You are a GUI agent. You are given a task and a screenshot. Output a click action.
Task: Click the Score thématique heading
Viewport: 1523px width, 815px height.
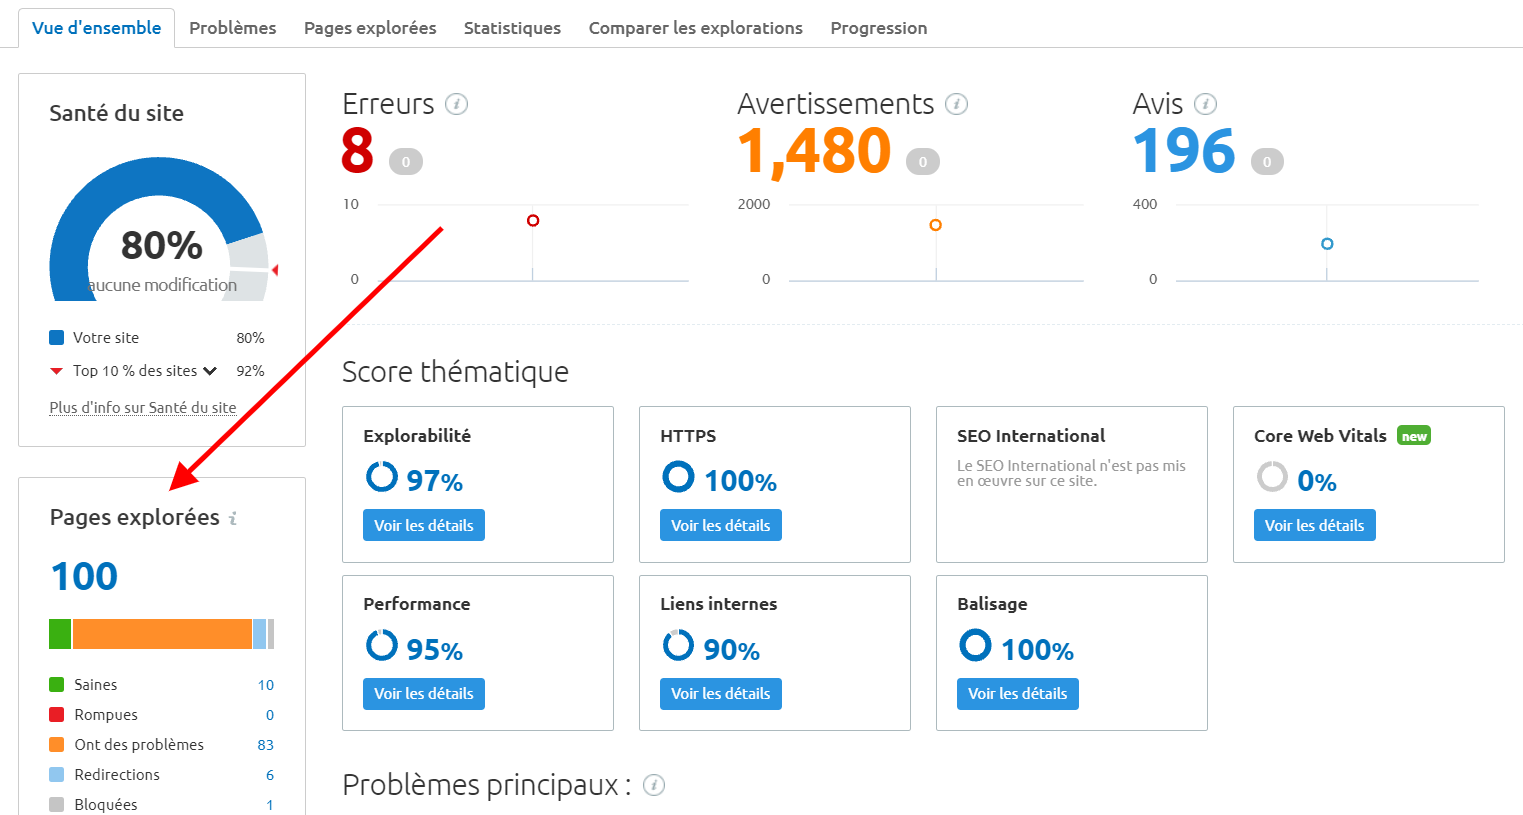[455, 372]
